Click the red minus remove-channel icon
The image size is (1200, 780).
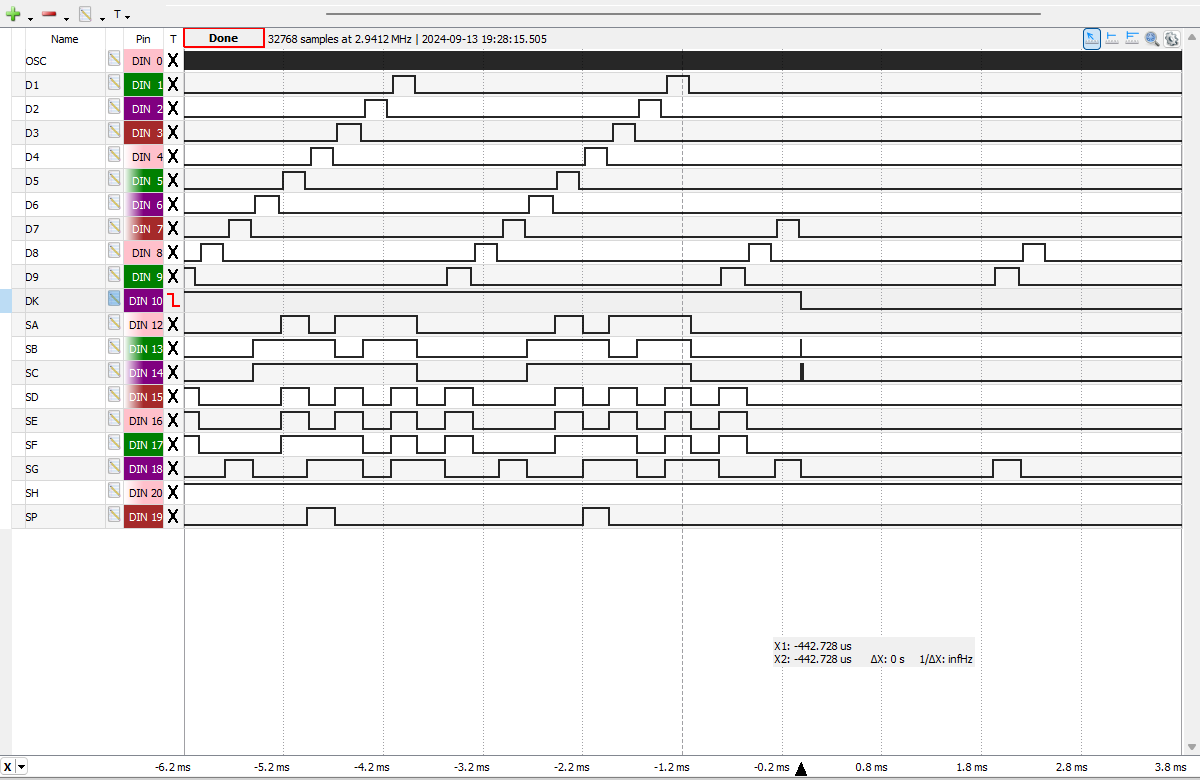pyautogui.click(x=49, y=14)
